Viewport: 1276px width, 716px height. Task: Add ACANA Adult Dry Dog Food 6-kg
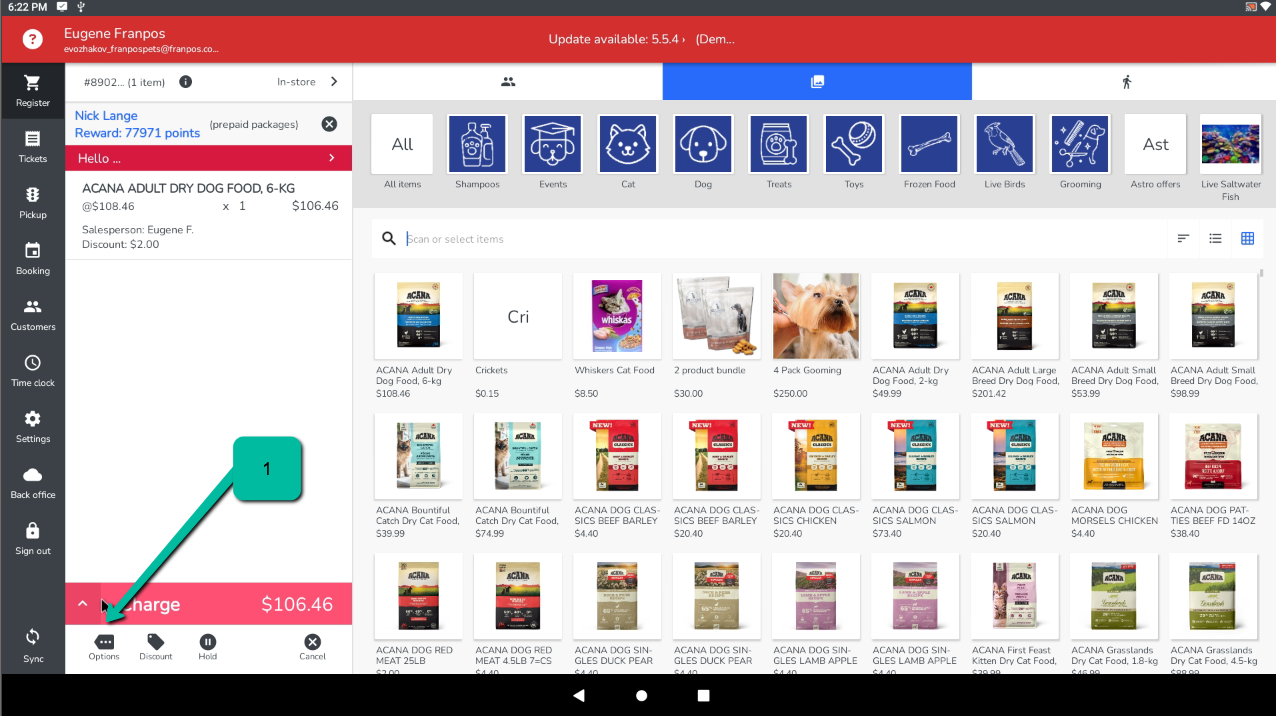coord(418,336)
